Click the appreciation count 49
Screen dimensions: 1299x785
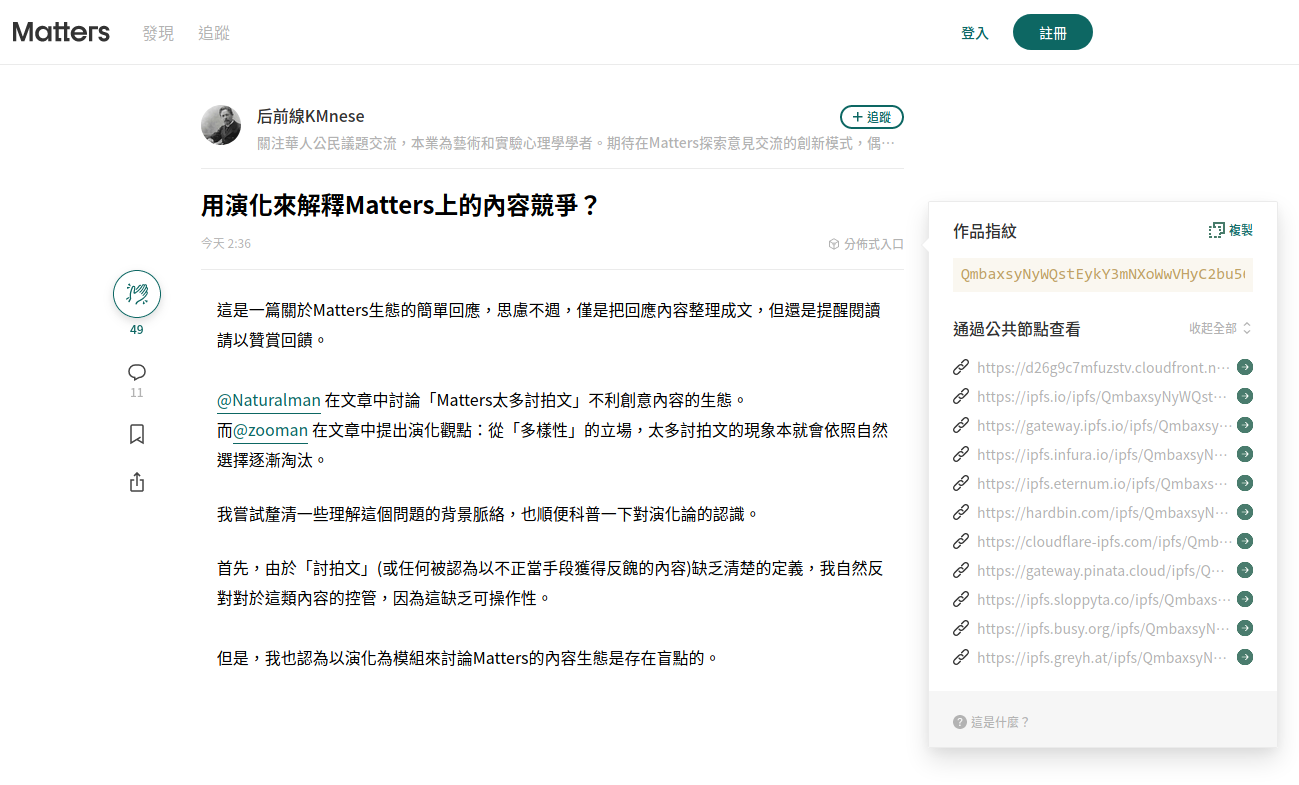[137, 330]
